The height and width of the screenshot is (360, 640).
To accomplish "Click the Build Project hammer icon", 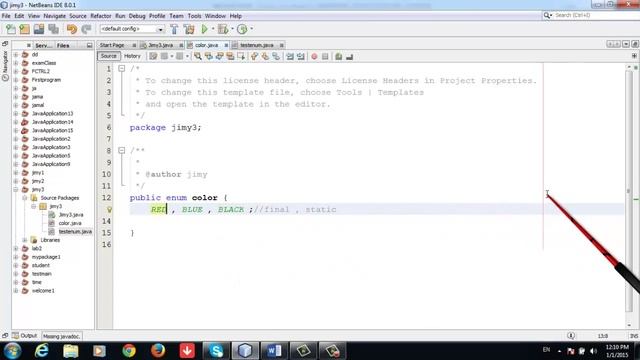I will click(x=174, y=29).
